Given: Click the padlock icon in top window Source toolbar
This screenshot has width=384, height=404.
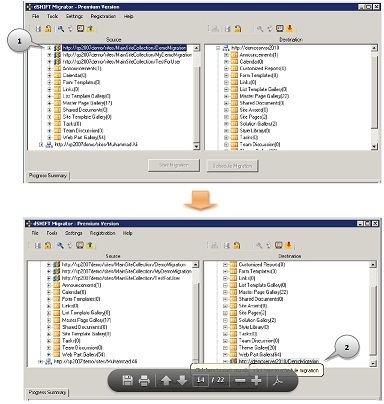Looking at the screenshot, I should [48, 29].
